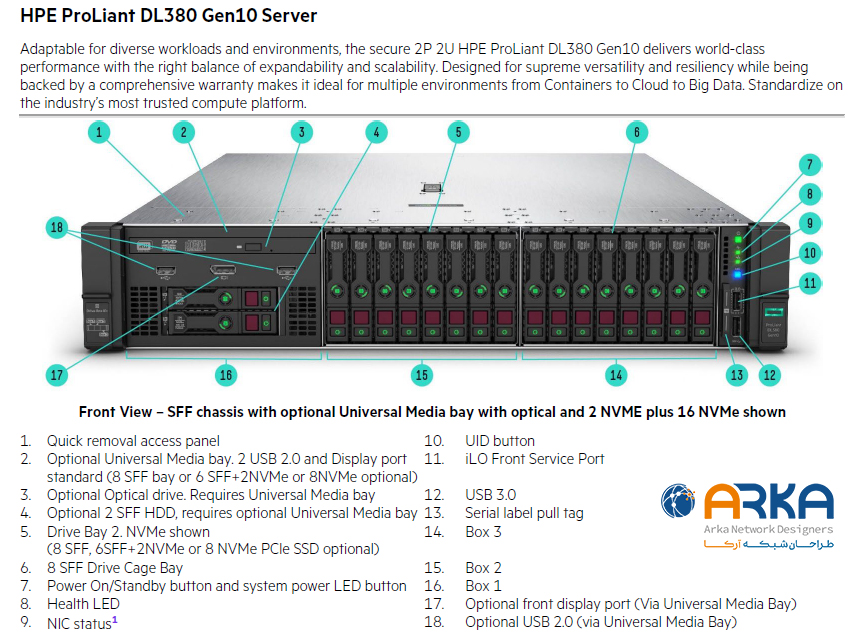Click callout number 7 marker

click(811, 165)
